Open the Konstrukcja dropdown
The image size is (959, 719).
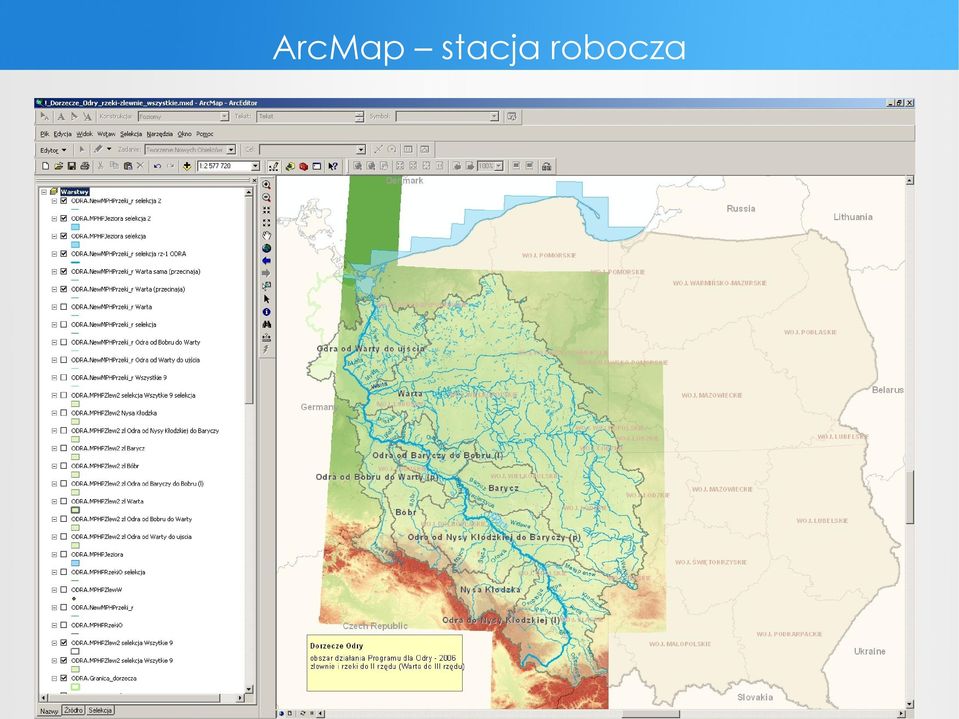224,116
